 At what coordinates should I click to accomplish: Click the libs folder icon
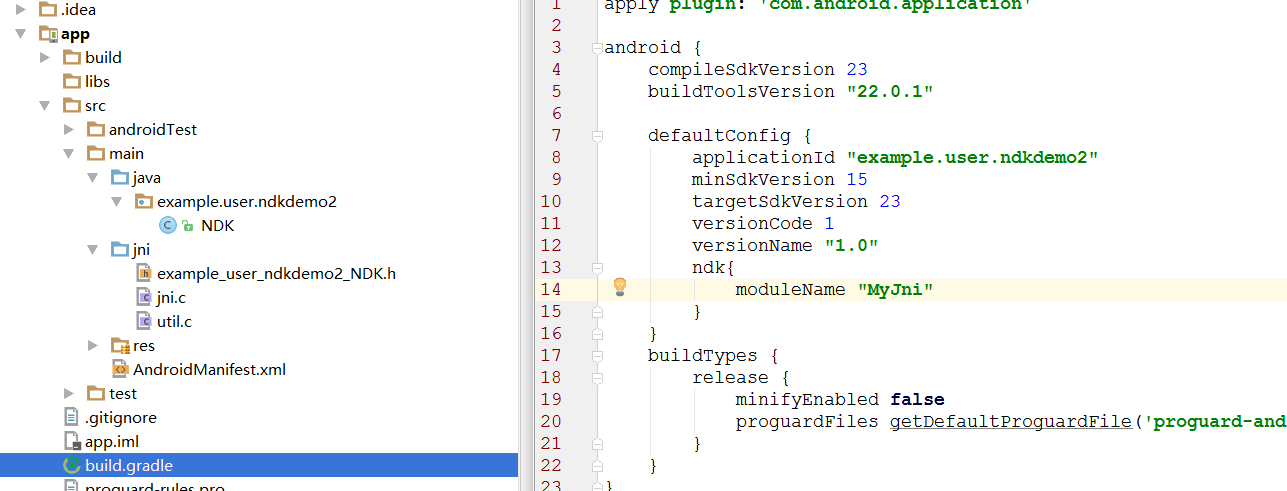point(72,82)
